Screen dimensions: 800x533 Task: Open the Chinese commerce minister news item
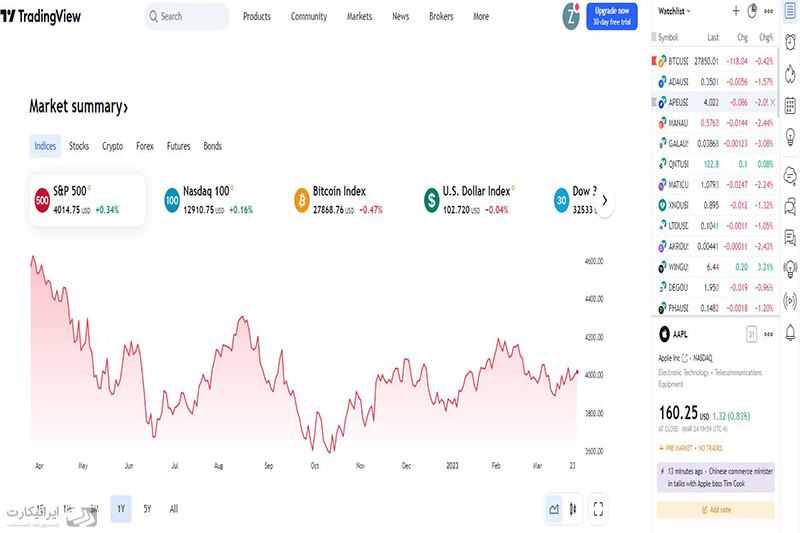point(716,477)
